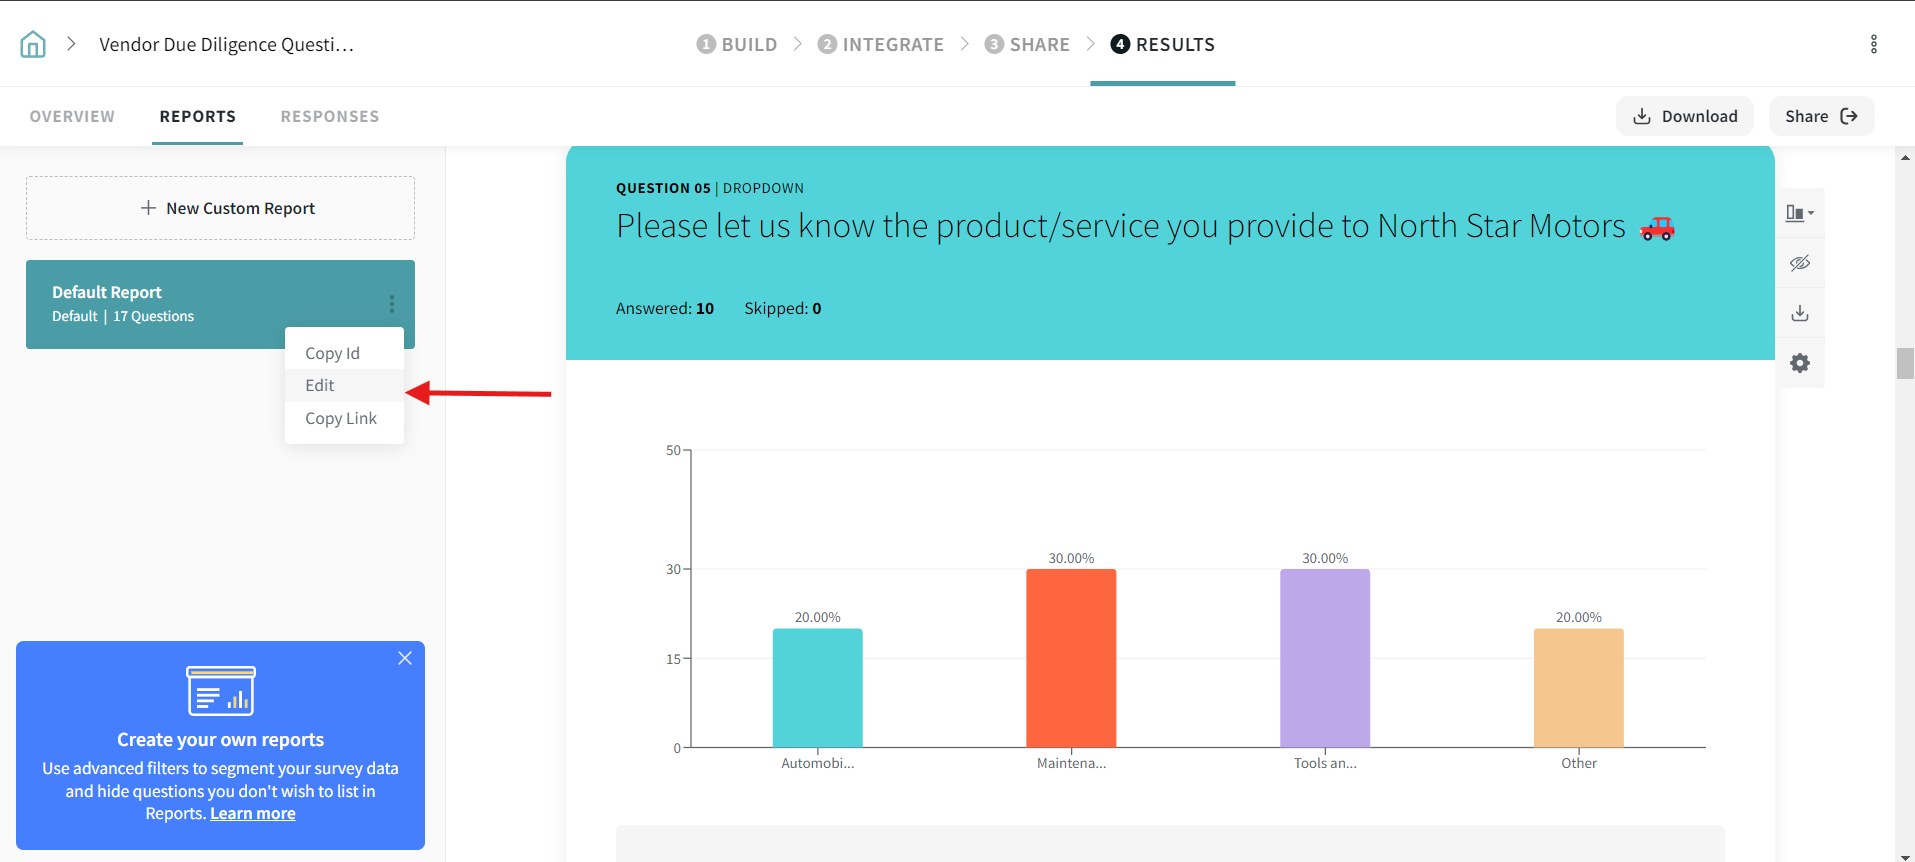Switch to the Overview tab
The height and width of the screenshot is (862, 1915).
(x=72, y=116)
